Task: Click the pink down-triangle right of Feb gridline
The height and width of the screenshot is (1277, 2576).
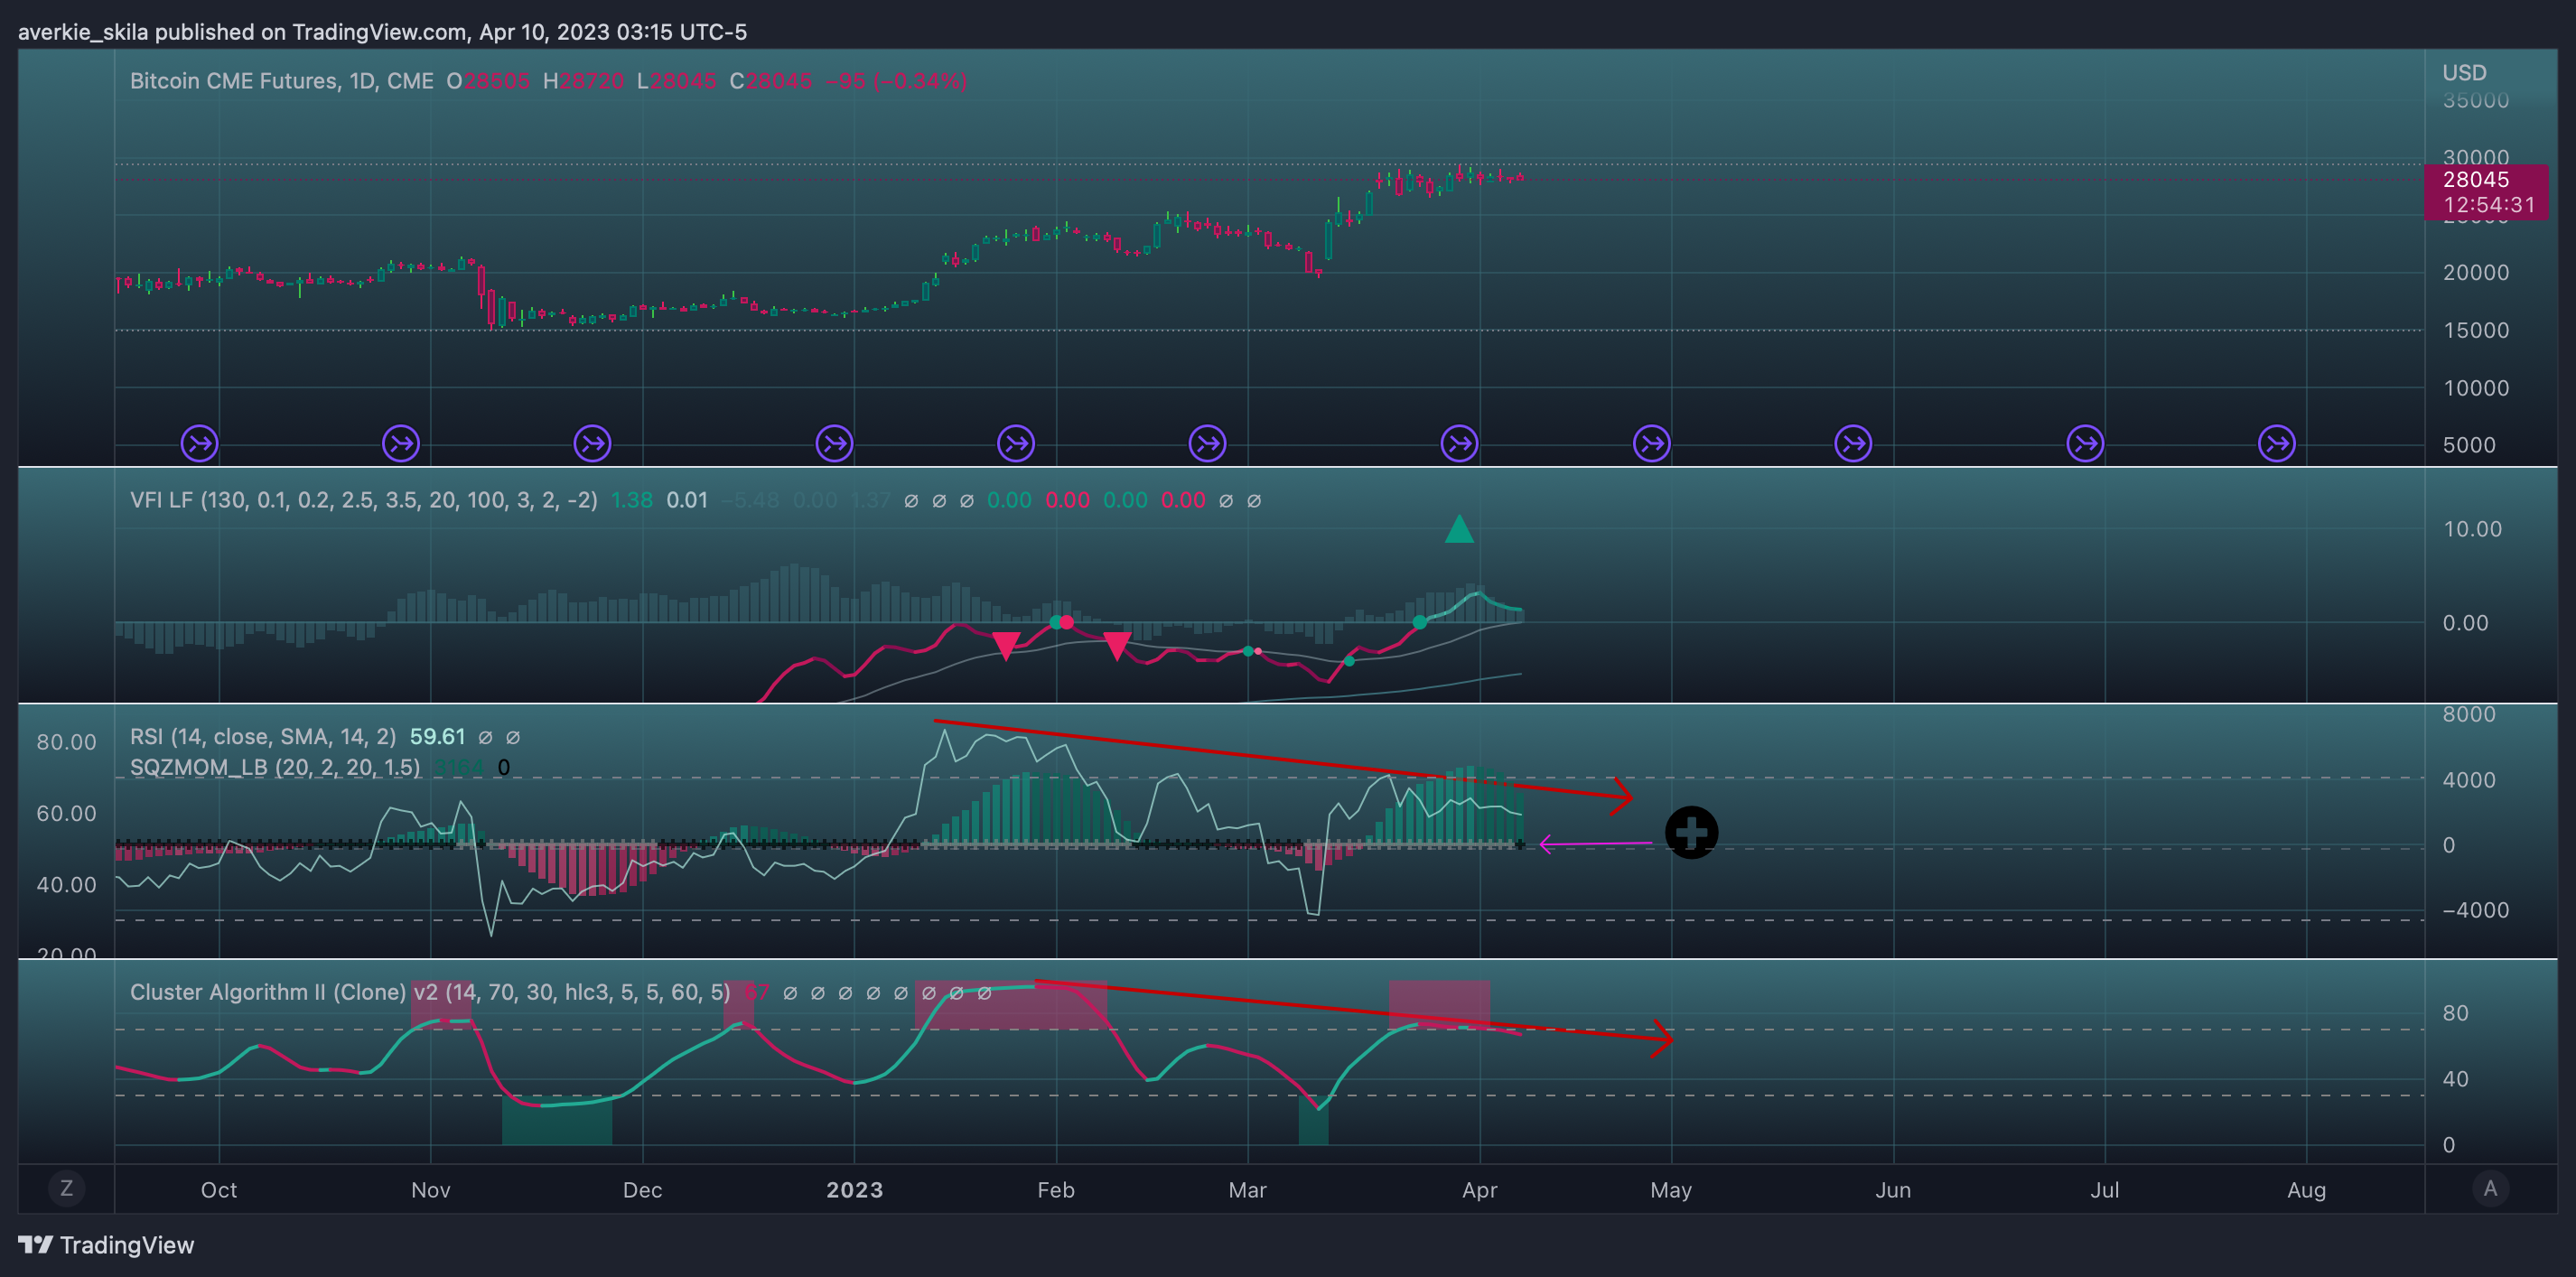Action: pyautogui.click(x=1117, y=646)
